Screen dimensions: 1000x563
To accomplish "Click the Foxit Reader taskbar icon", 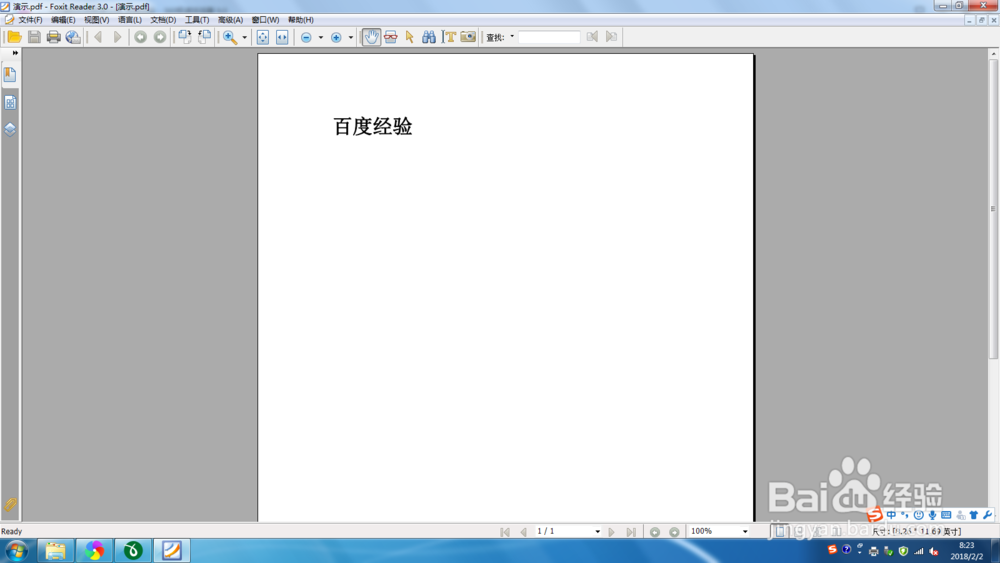I will click(x=172, y=550).
